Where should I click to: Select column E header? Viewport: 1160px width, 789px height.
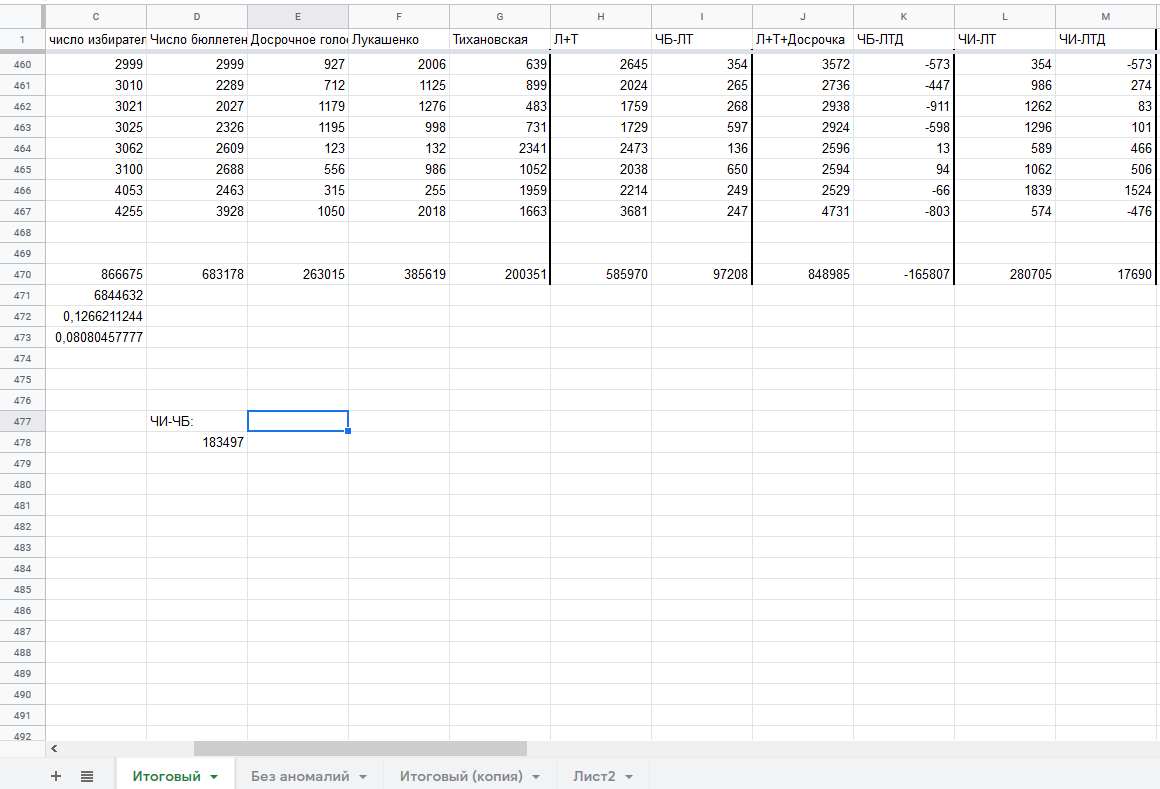tap(298, 17)
